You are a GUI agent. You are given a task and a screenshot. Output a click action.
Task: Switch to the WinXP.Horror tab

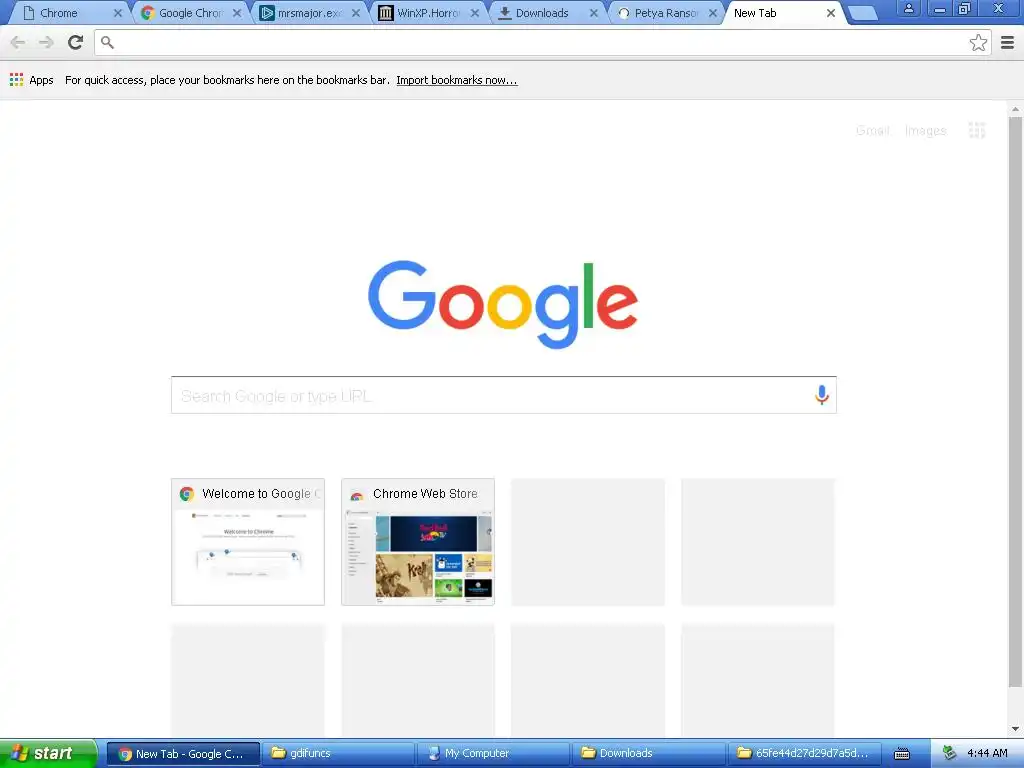tap(426, 13)
